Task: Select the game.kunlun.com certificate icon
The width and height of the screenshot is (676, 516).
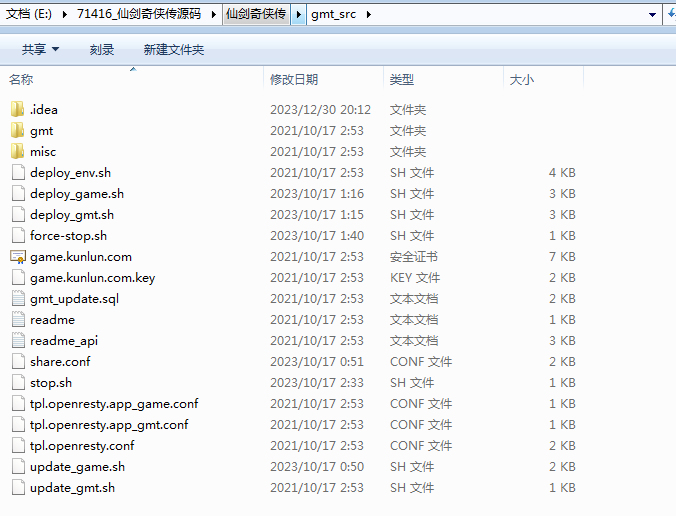Action: click(x=18, y=257)
